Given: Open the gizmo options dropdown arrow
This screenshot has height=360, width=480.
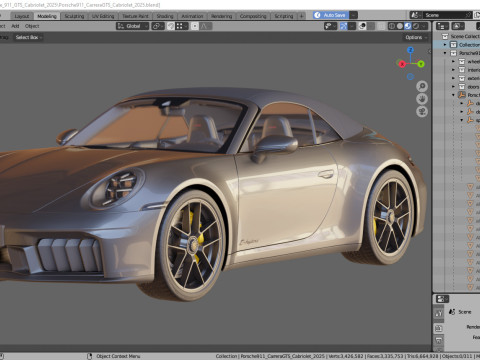Looking at the screenshot, I should pos(352,26).
